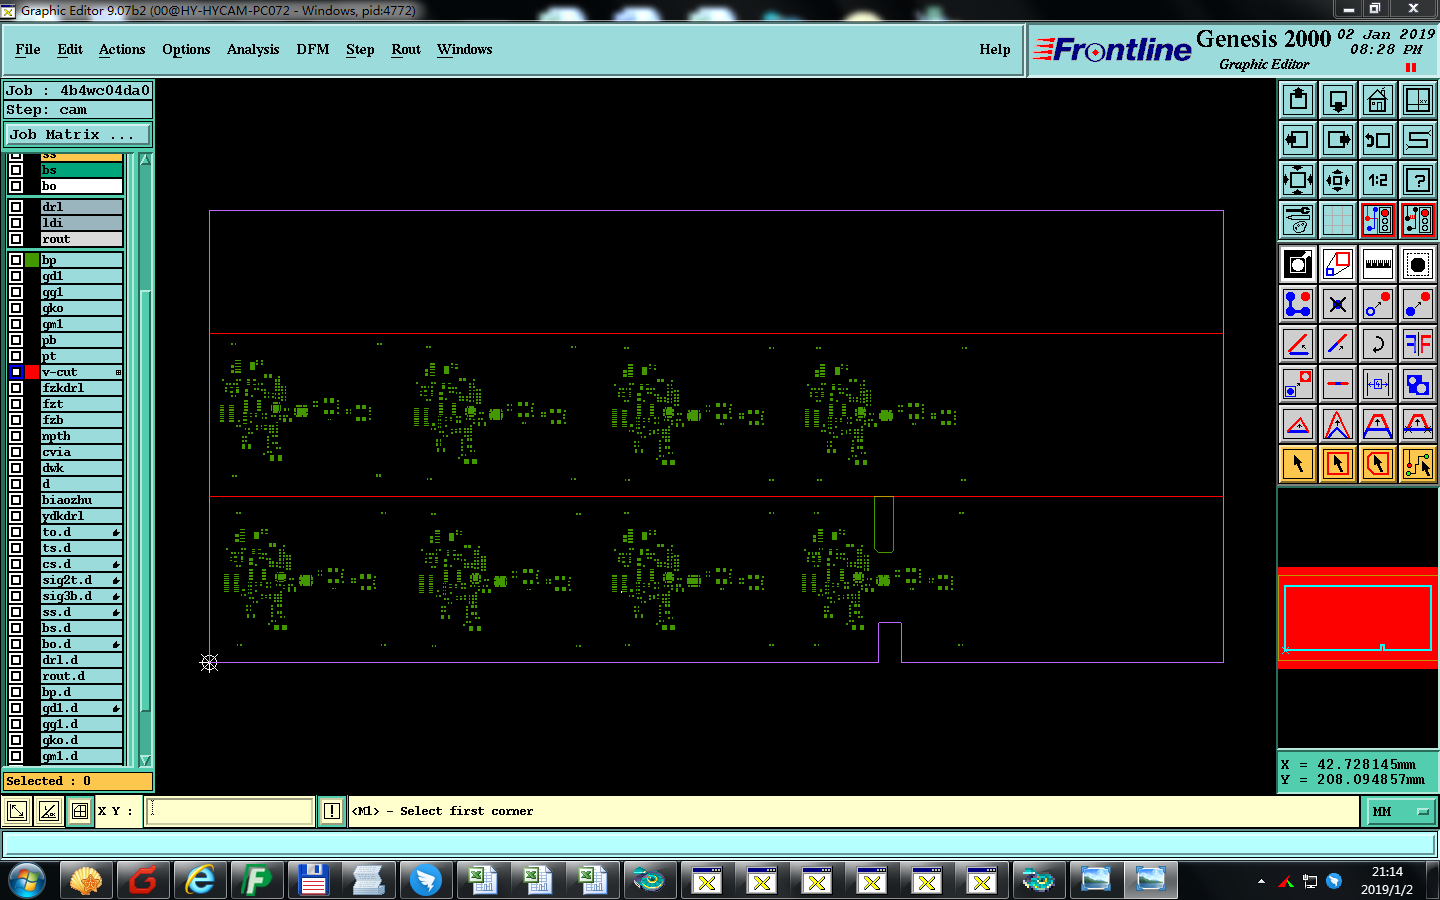Toggle the checkbox for layer v-cut
1440x900 pixels.
click(x=16, y=372)
